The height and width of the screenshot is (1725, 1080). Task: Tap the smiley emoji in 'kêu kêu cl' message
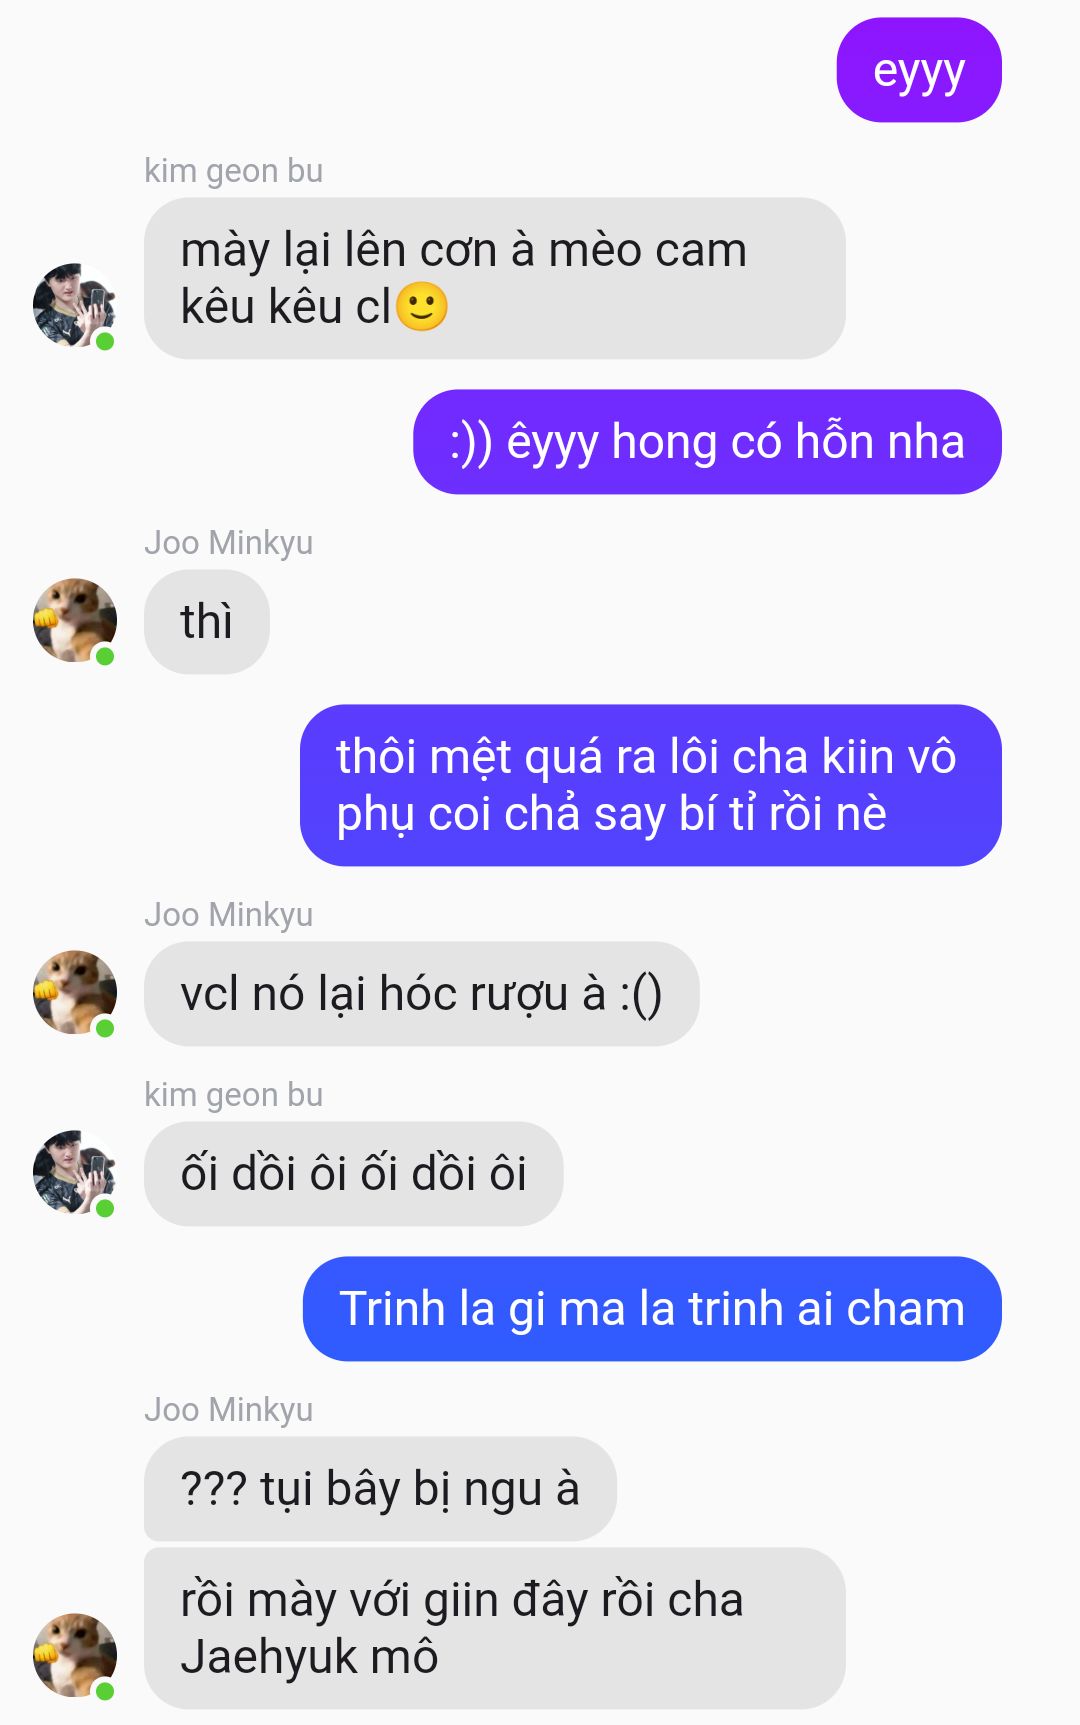tap(421, 307)
